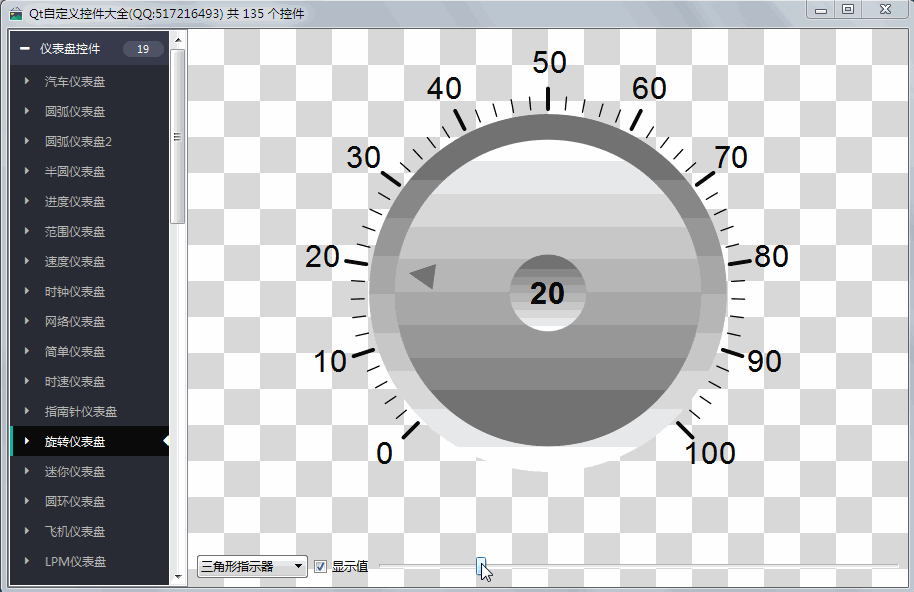Expand arrow beside 圆弧仪表盘

click(27, 111)
